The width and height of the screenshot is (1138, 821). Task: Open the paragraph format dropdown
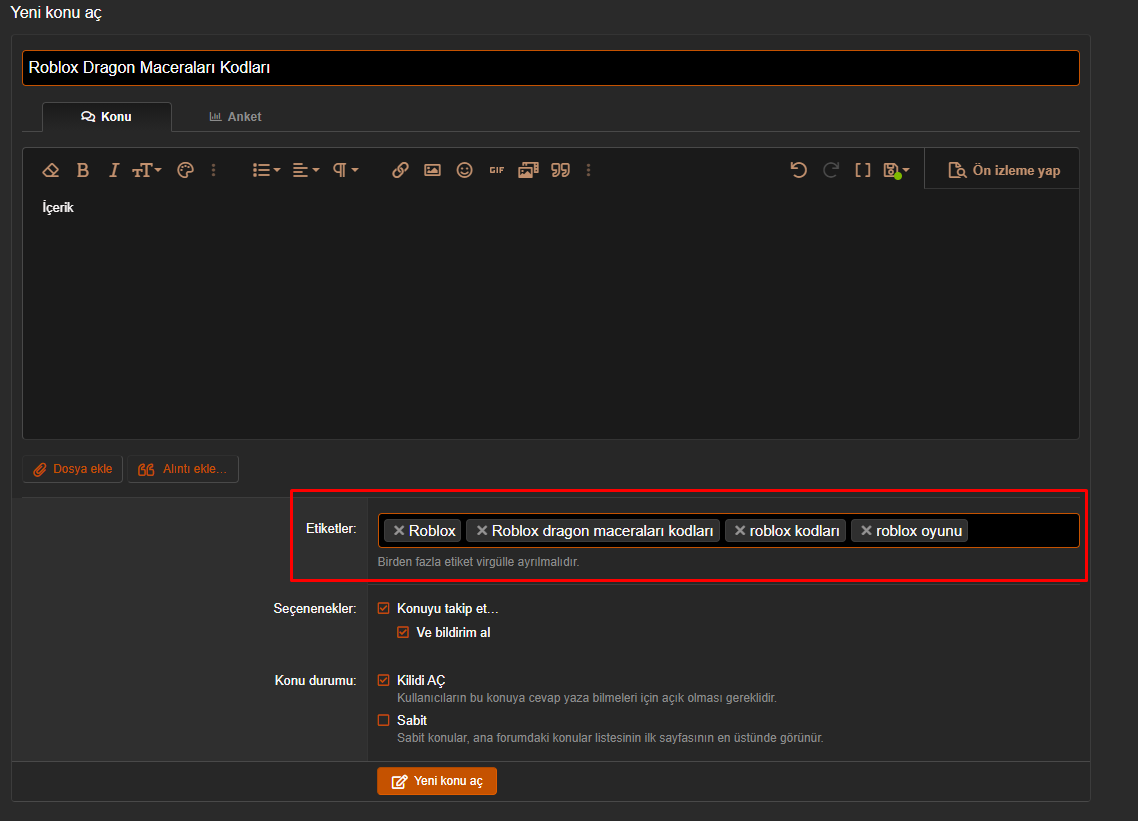click(345, 170)
